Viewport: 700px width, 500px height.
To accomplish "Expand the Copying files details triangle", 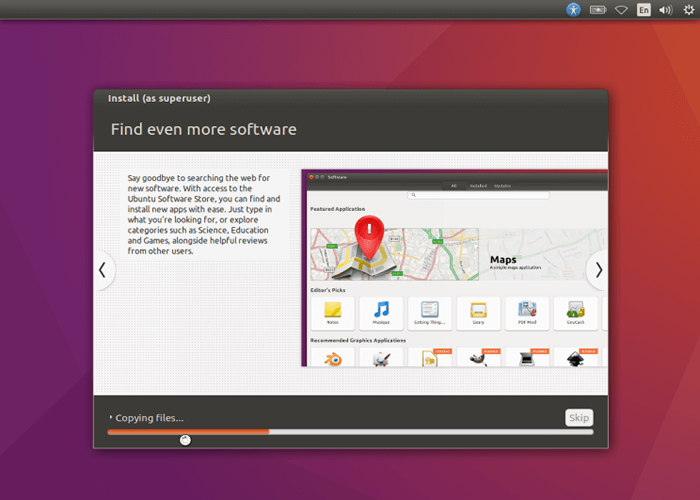I will pyautogui.click(x=110, y=417).
